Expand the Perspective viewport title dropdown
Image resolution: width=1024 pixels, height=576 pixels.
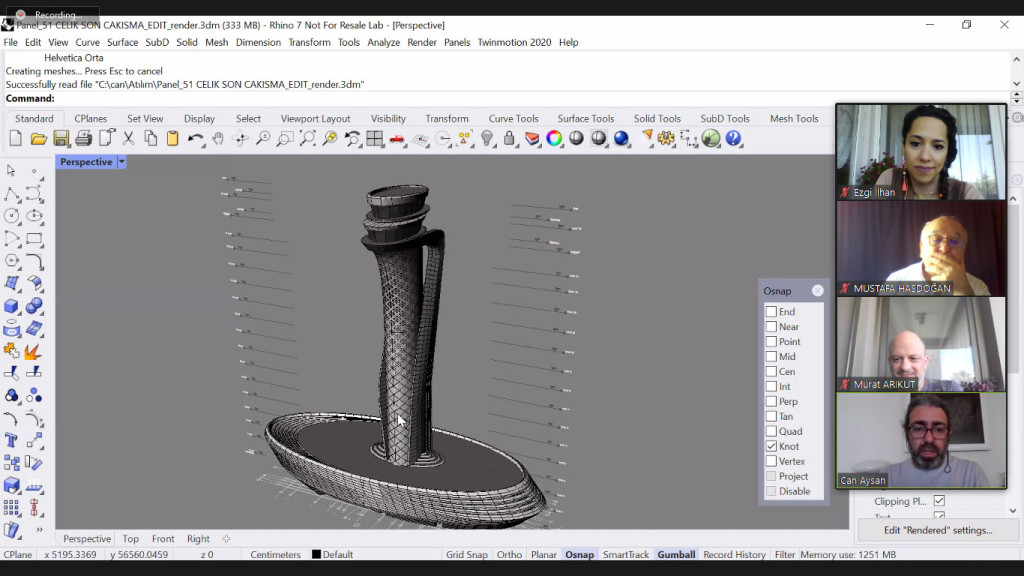(x=122, y=162)
